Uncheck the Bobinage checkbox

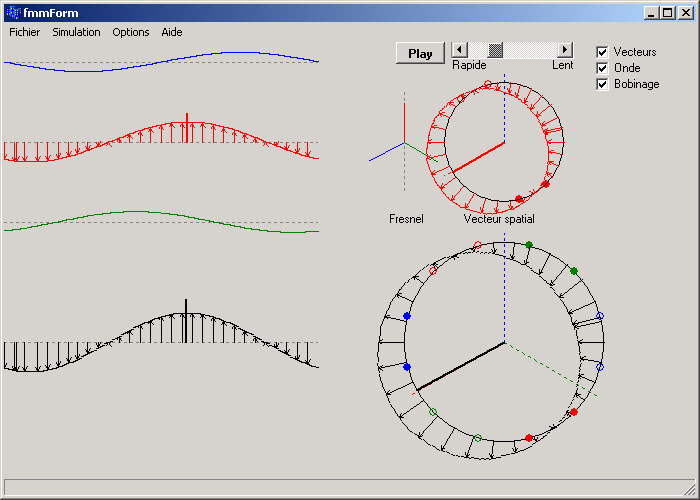point(602,84)
